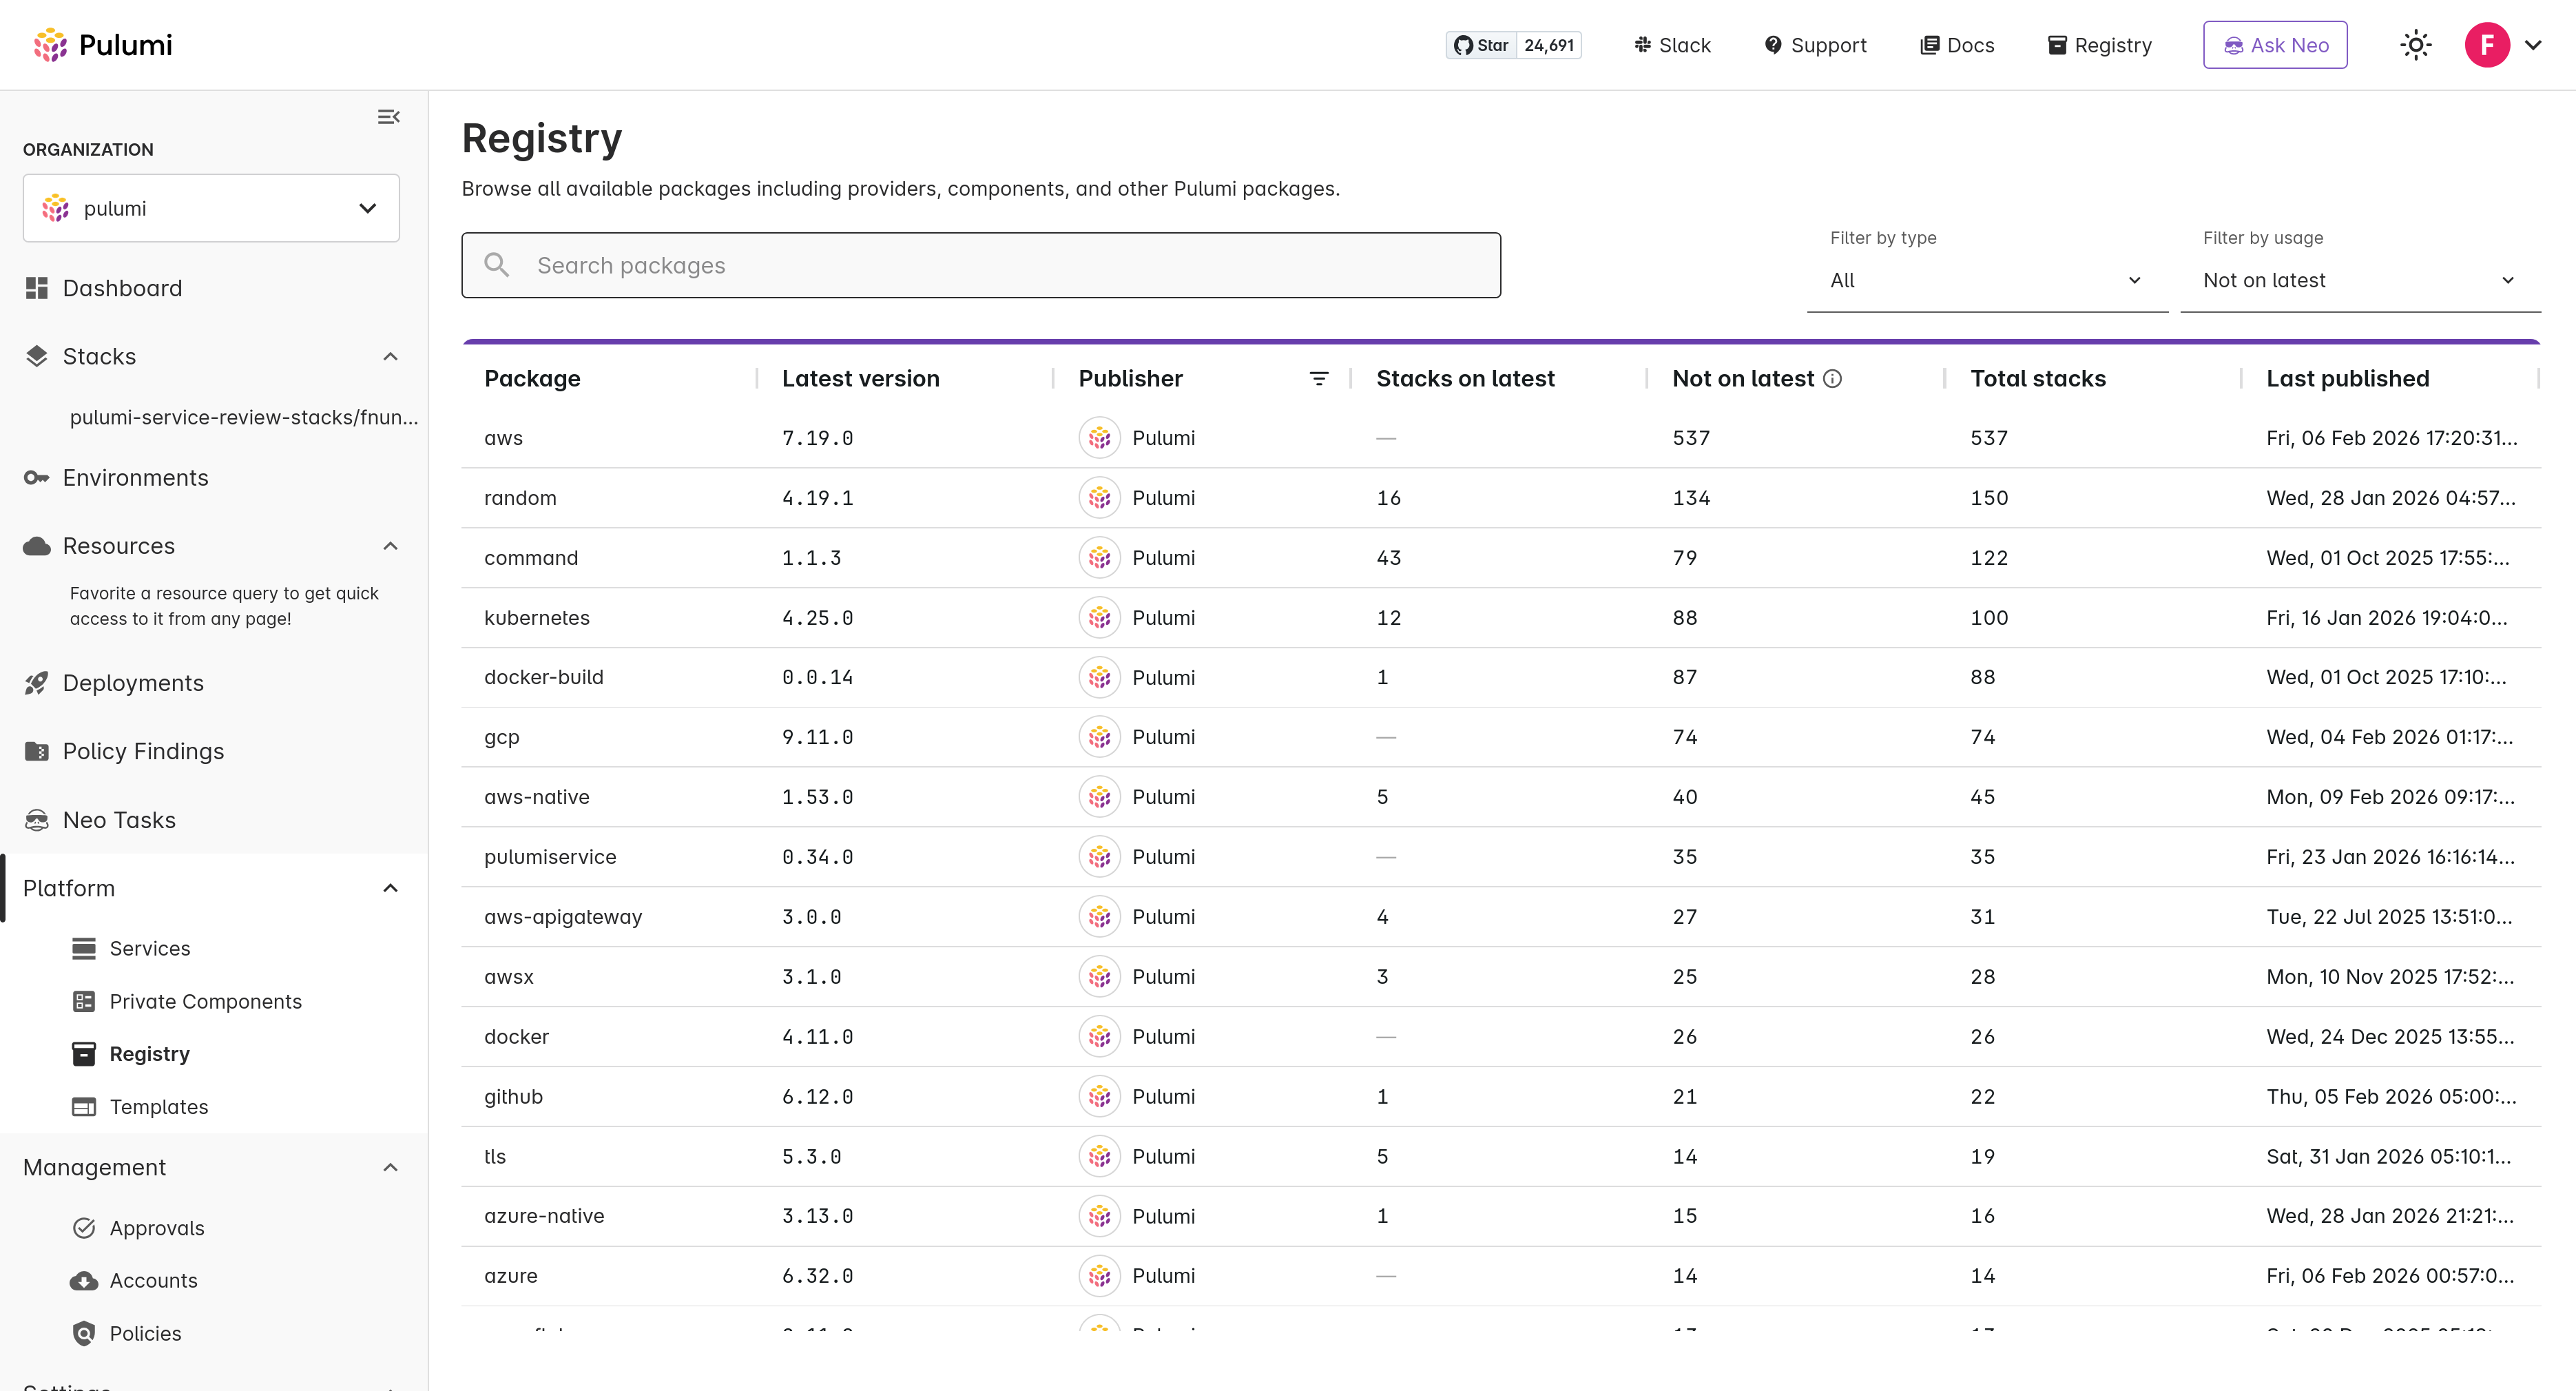Collapse the Management section

[390, 1167]
